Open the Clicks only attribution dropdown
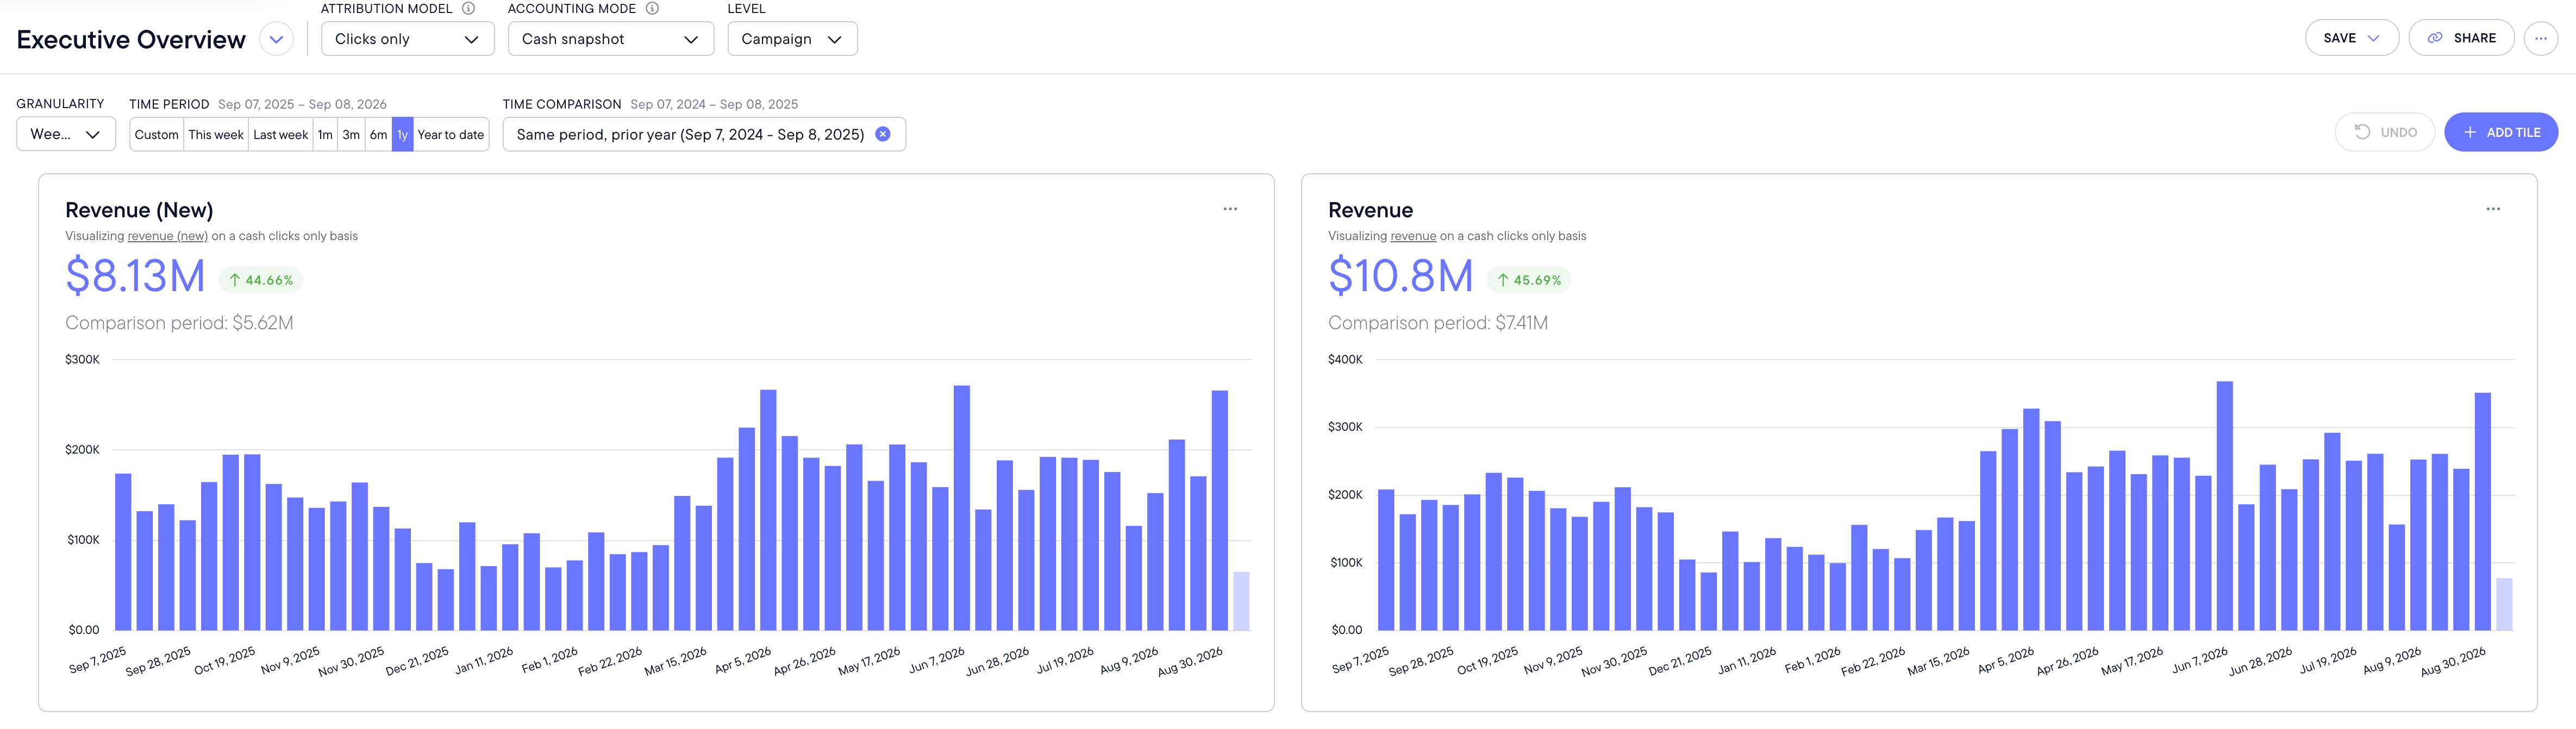 (407, 39)
